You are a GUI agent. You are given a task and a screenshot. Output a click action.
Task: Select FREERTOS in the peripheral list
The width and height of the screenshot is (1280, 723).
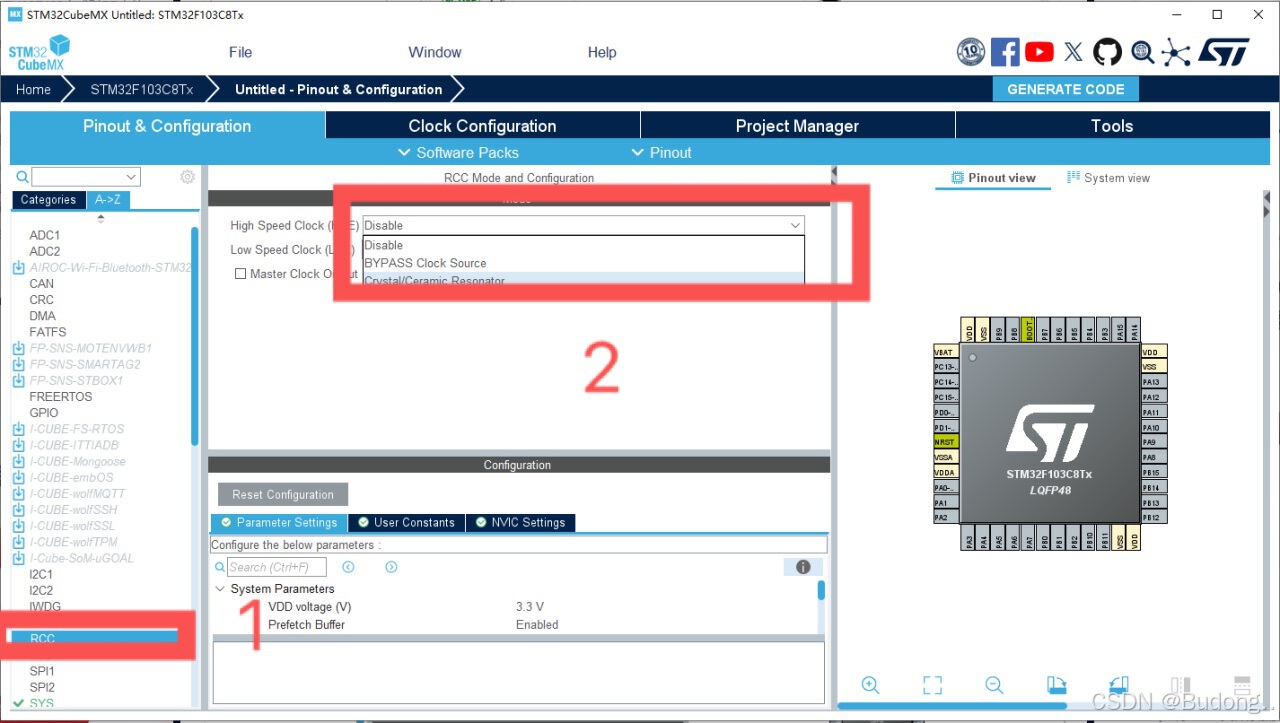tap(60, 397)
